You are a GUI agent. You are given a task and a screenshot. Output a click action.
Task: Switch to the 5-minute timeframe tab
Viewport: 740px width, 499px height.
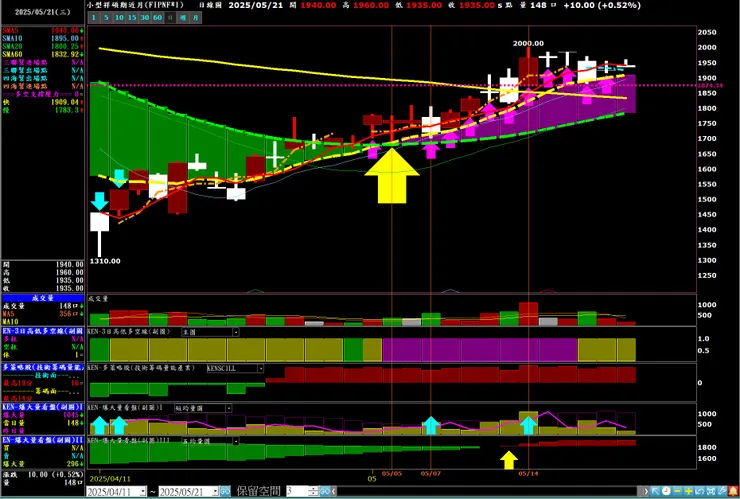pos(106,17)
